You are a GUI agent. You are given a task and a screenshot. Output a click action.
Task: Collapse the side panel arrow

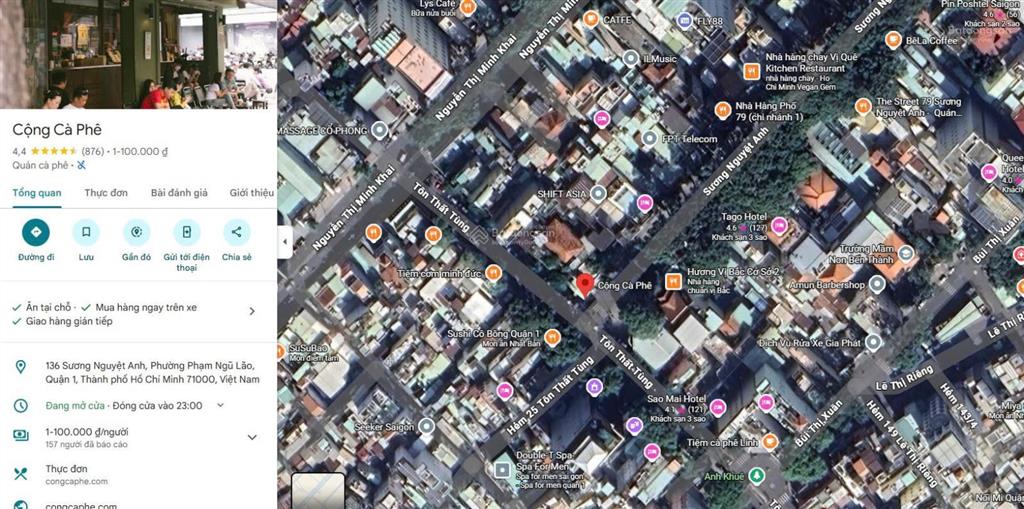(284, 242)
